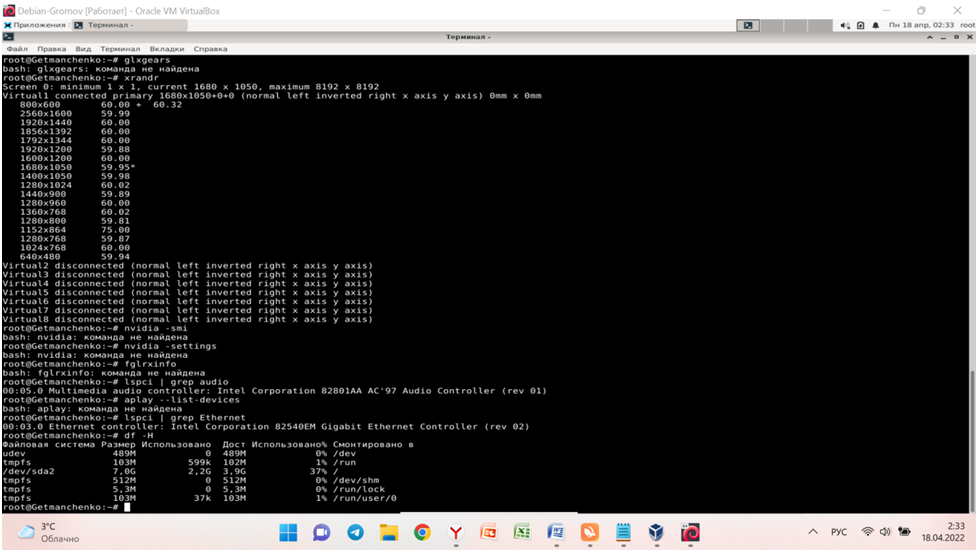Screen dimensions: 978x552
Task: Click the 'xrandr' command line
Action: click(x=80, y=78)
